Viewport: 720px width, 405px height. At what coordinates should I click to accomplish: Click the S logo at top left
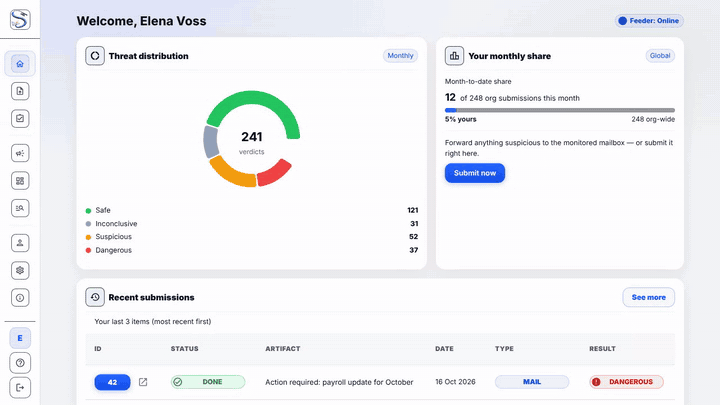(x=20, y=19)
